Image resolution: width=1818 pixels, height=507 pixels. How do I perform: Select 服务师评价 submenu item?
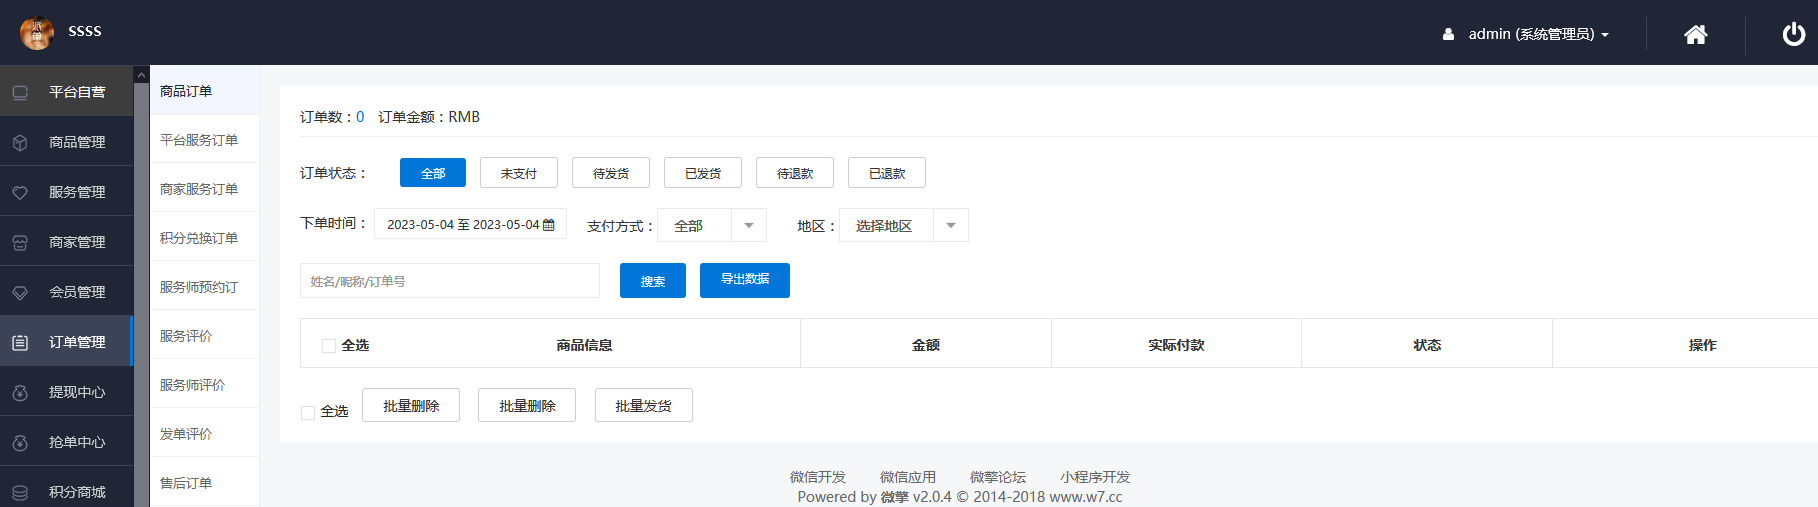click(205, 384)
